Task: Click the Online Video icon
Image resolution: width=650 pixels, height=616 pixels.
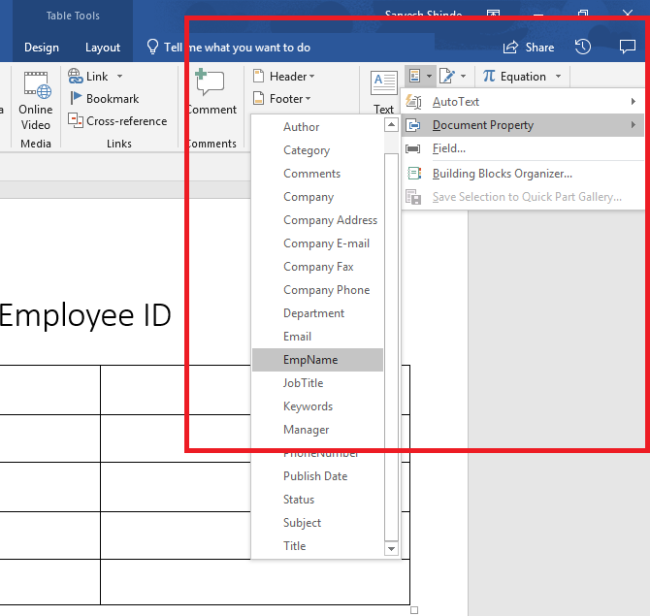Action: point(36,92)
